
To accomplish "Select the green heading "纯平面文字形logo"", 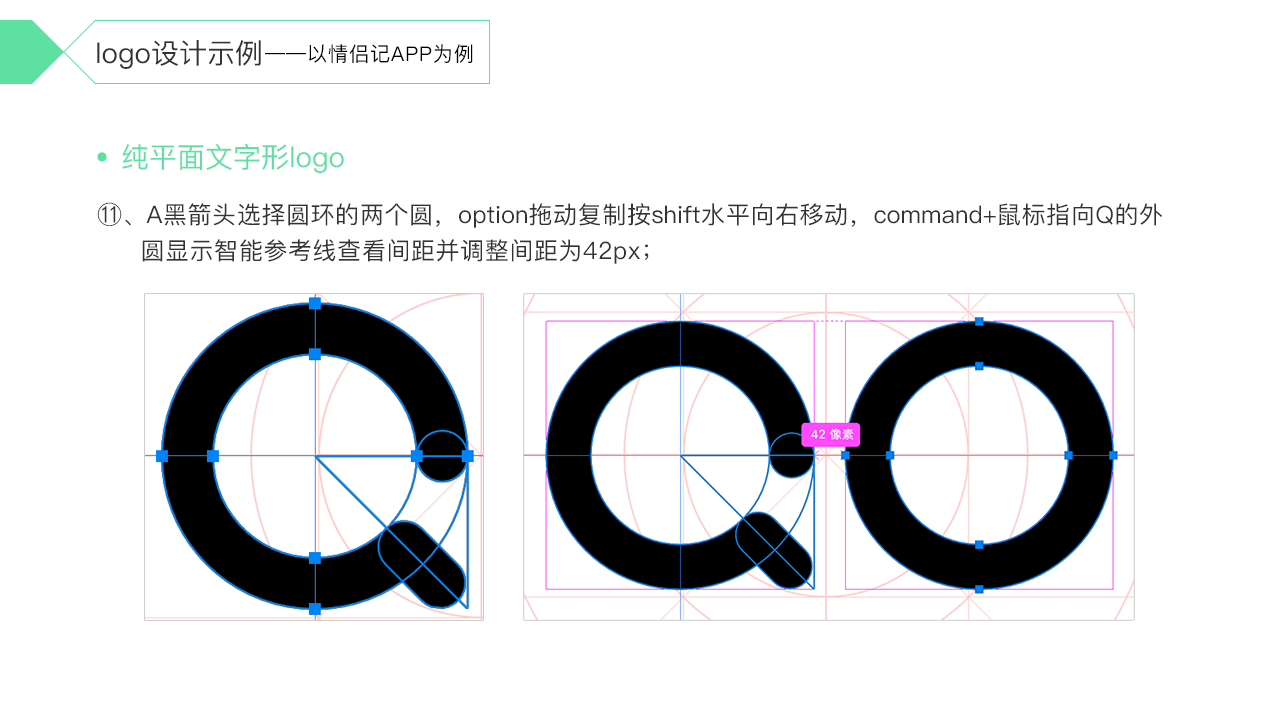I will (x=233, y=158).
